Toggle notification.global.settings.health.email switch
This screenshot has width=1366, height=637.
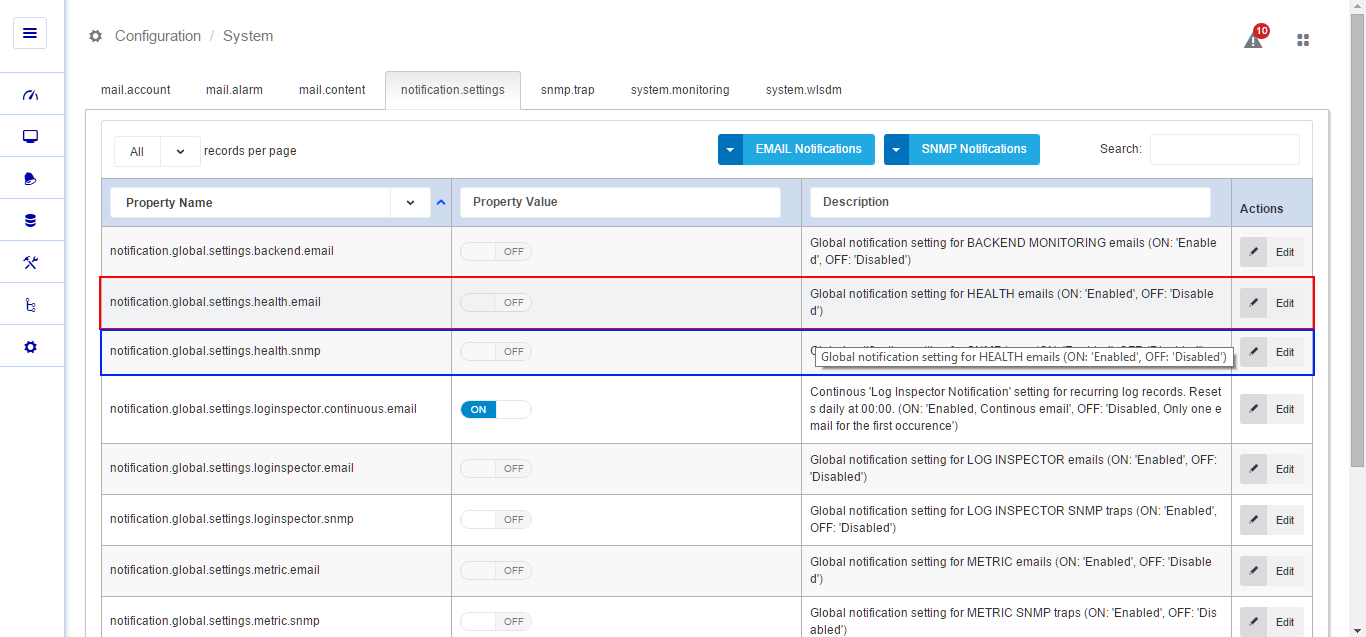pyautogui.click(x=496, y=302)
